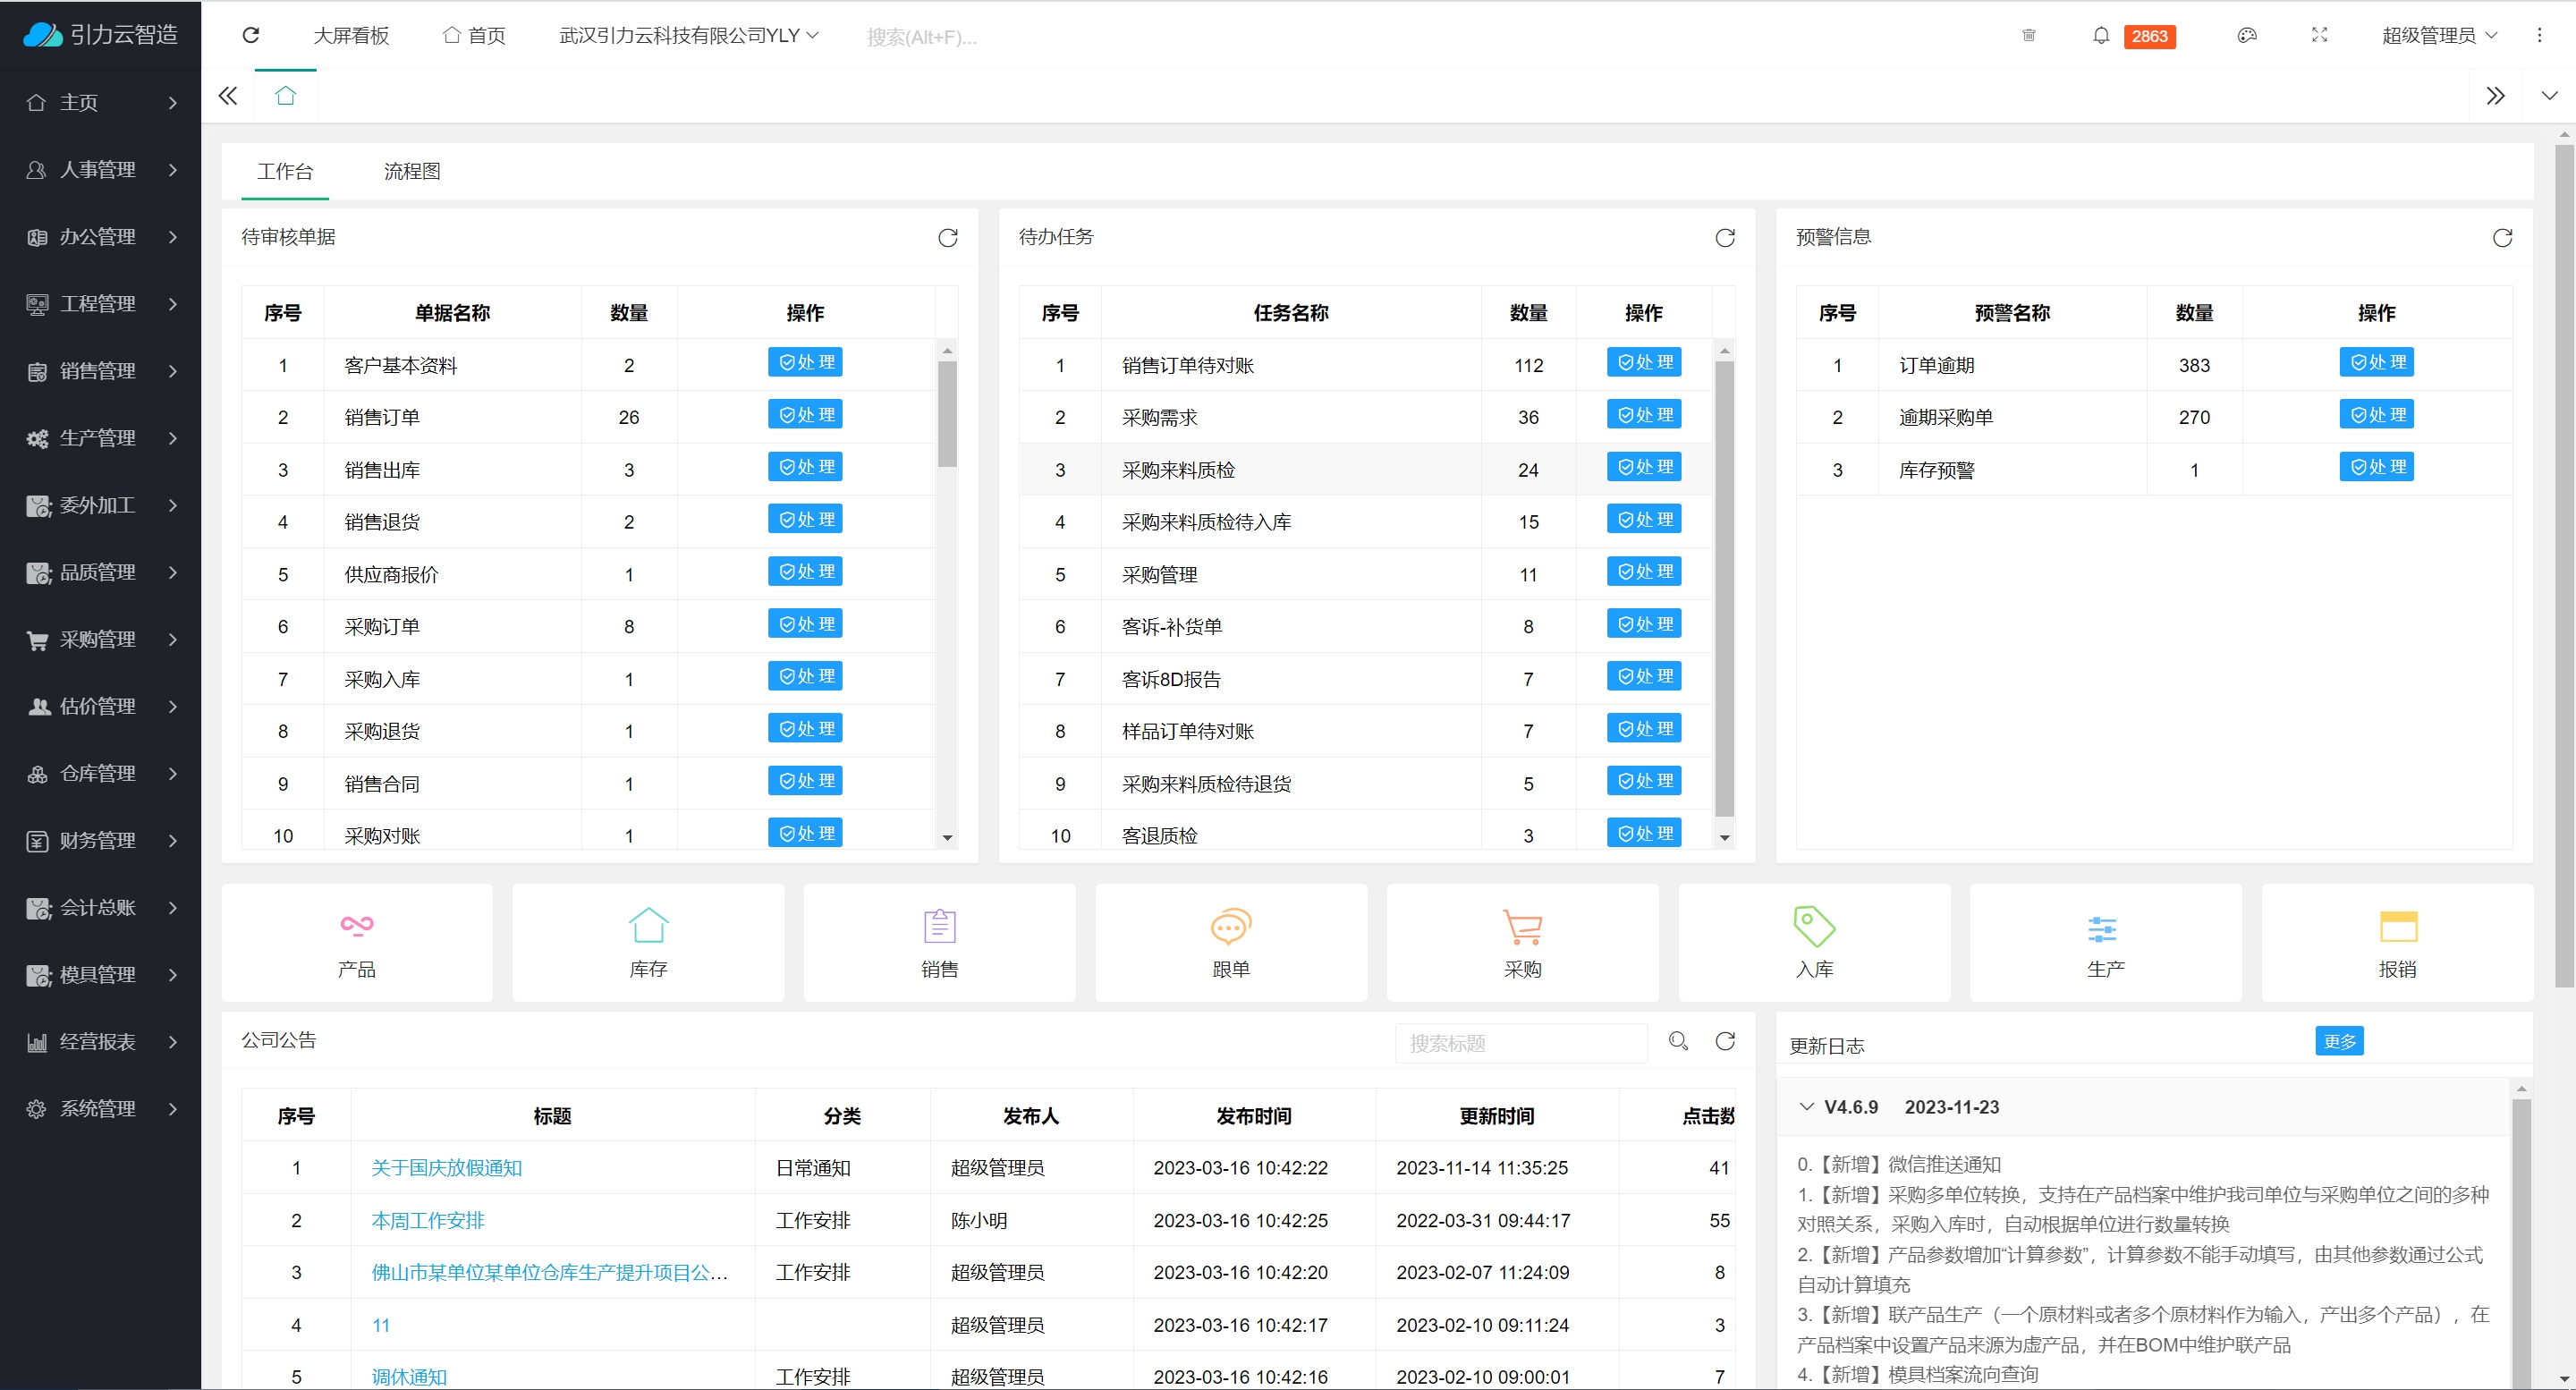Click the page refresh icon in top bar
The image size is (2576, 1390).
(x=251, y=36)
